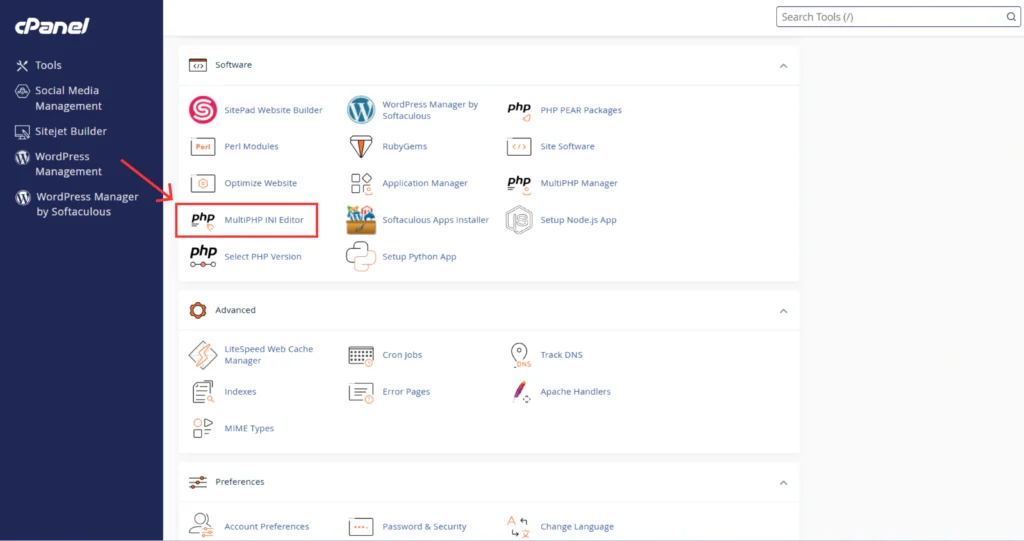Select Sitejet Builder in the sidebar
The height and width of the screenshot is (541, 1024).
coord(61,131)
